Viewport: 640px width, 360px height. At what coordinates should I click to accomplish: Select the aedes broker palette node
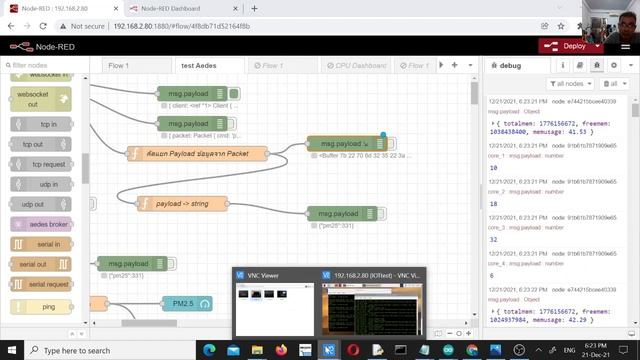pos(41,224)
